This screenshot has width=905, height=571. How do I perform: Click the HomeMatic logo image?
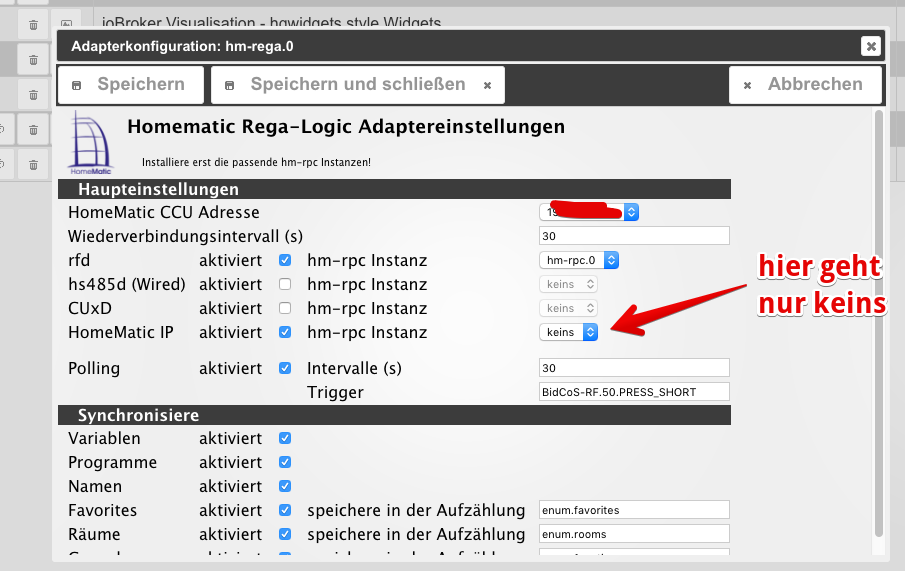point(91,143)
